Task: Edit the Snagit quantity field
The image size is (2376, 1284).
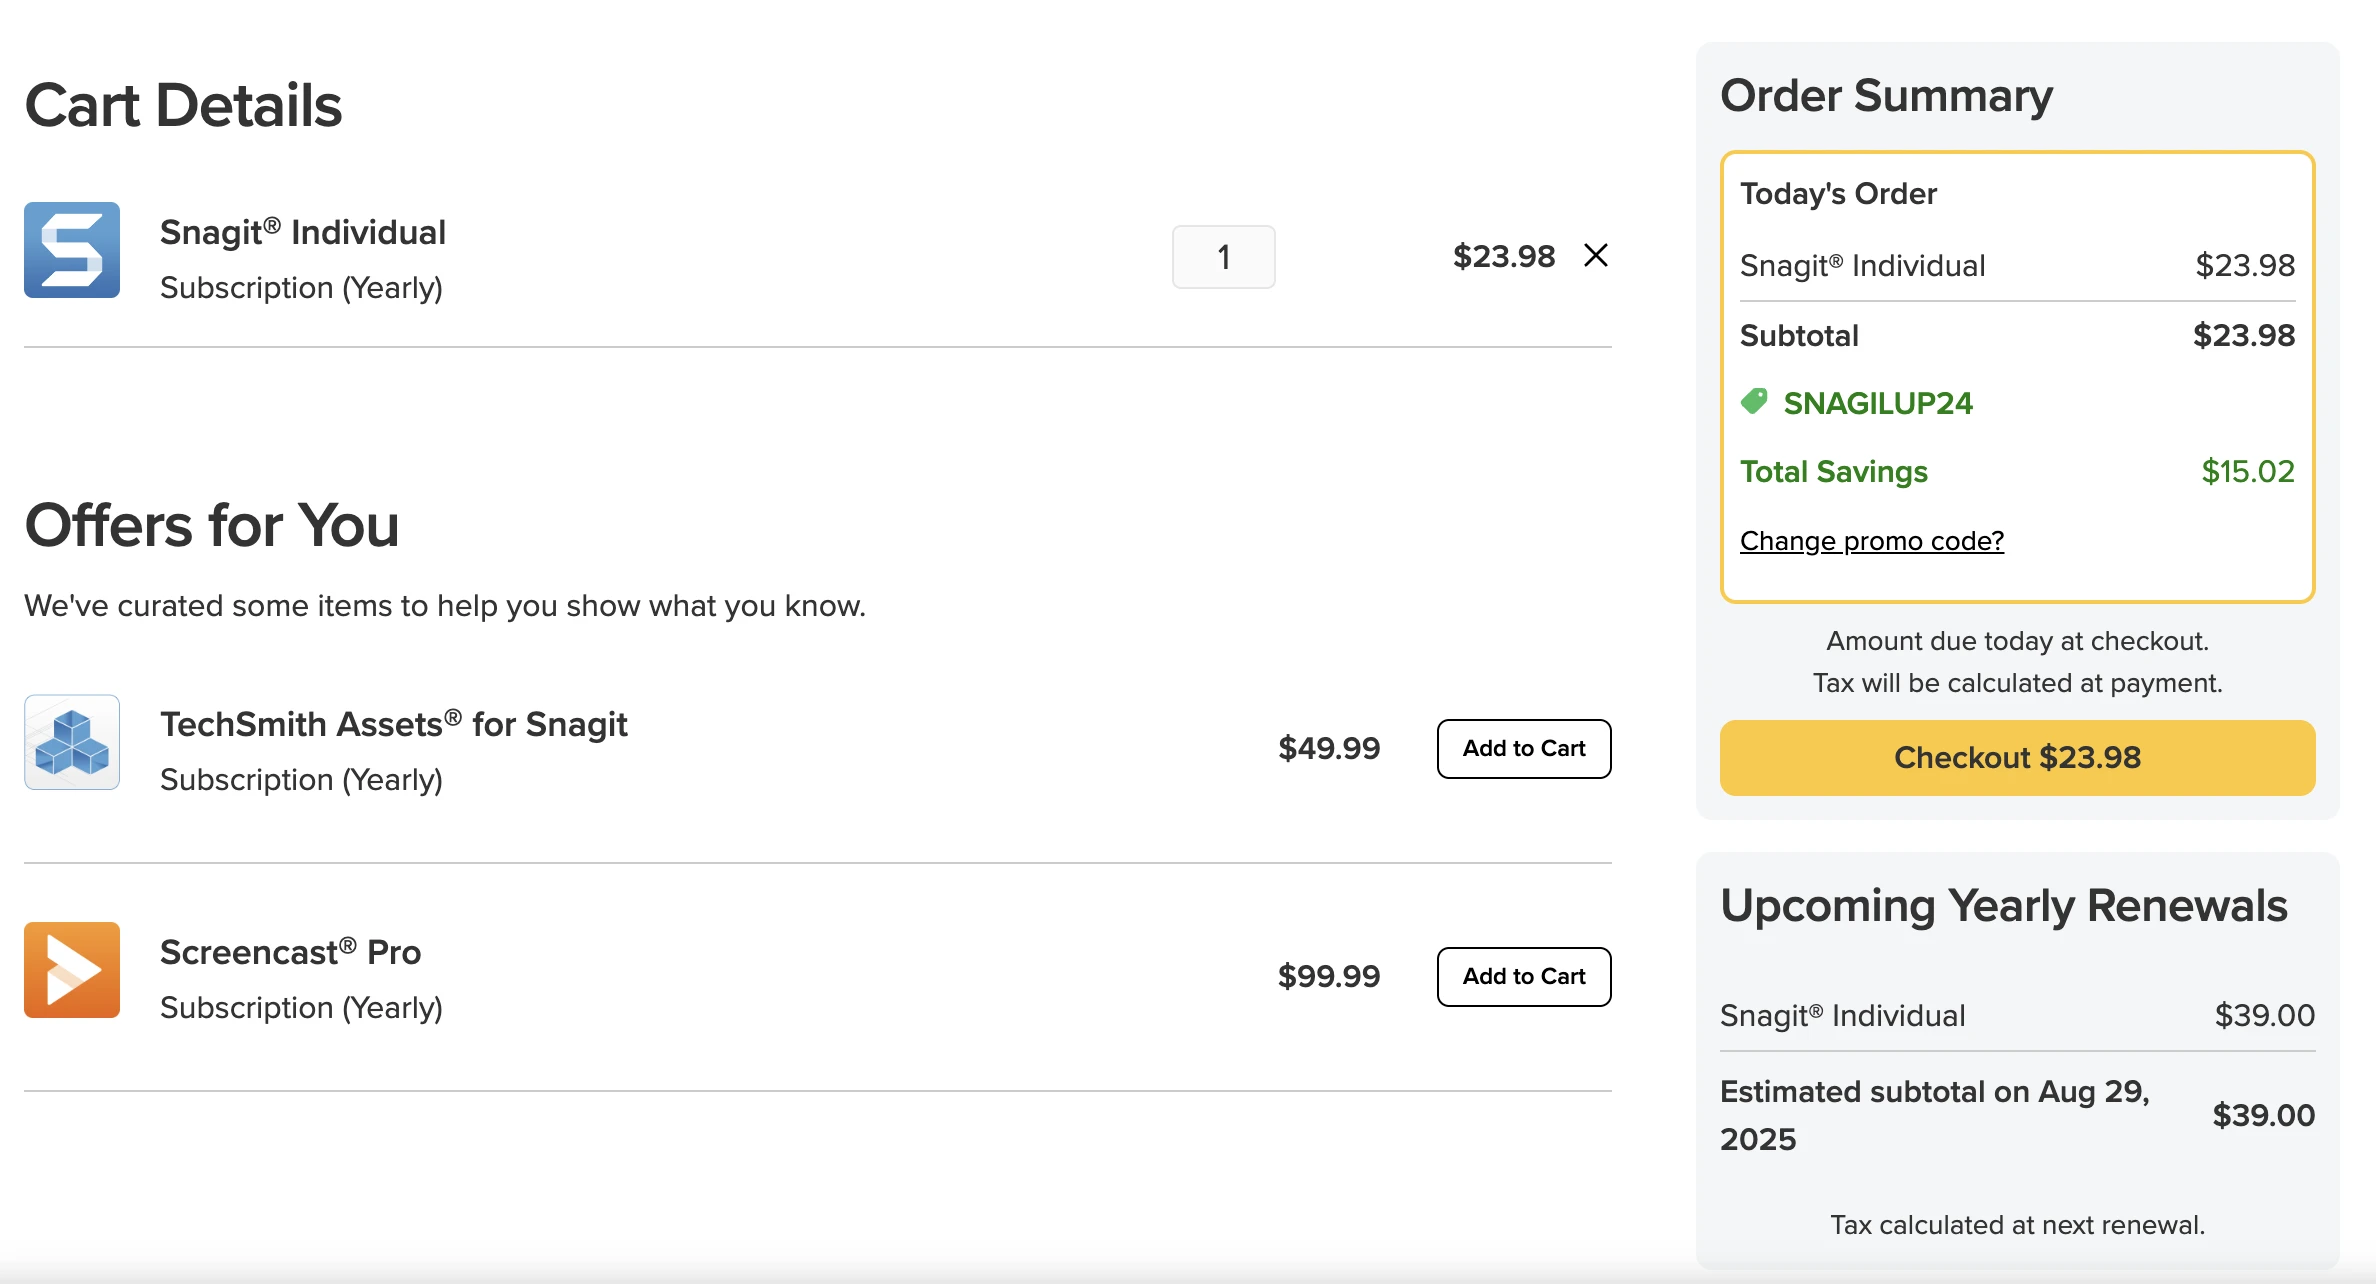Action: tap(1223, 257)
